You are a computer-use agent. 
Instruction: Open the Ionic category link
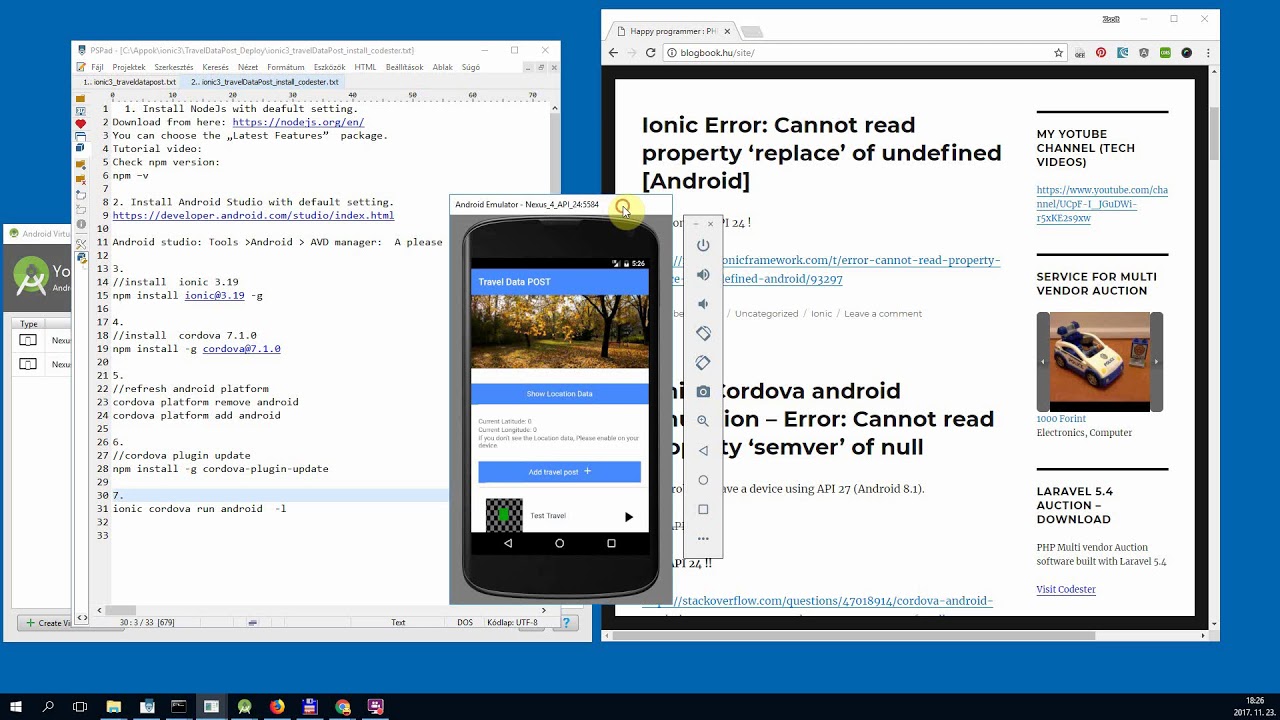click(x=821, y=314)
